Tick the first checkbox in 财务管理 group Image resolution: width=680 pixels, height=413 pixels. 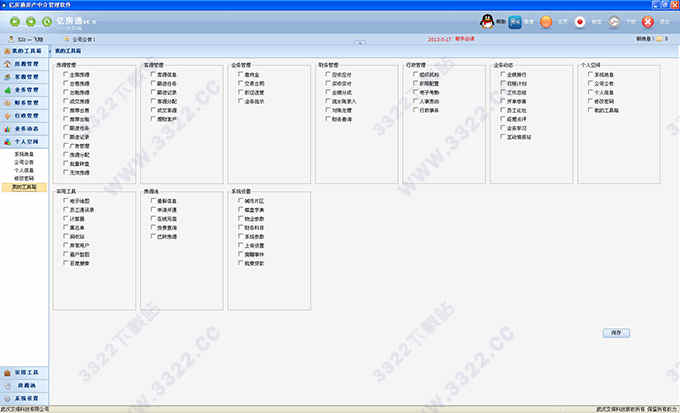(x=328, y=74)
